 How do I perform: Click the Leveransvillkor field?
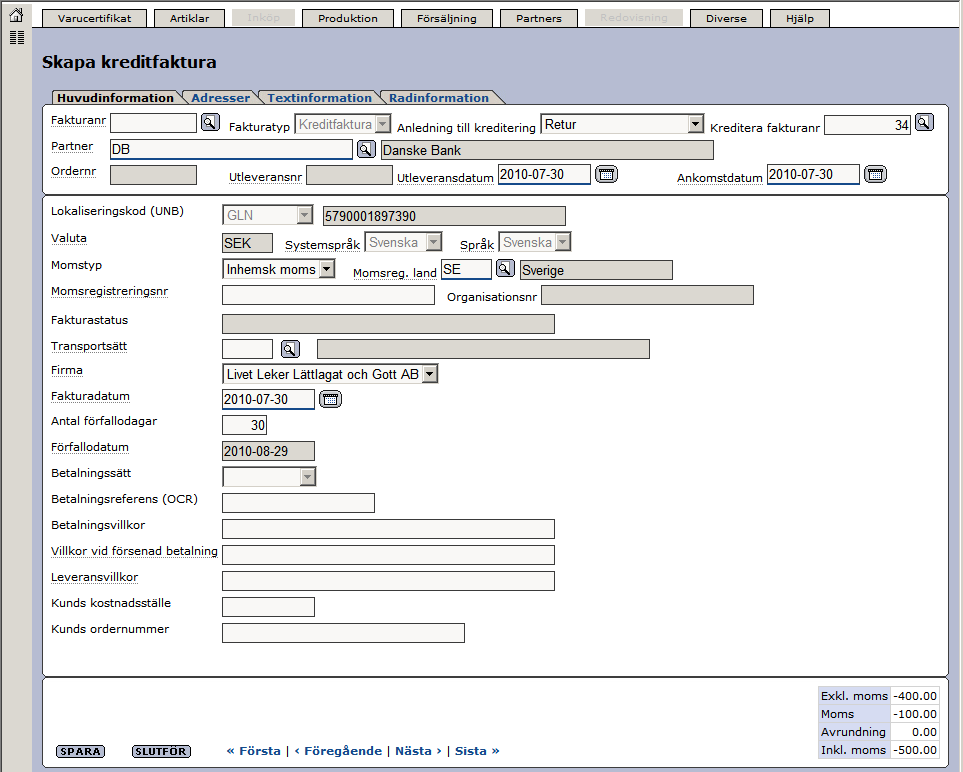pos(388,581)
